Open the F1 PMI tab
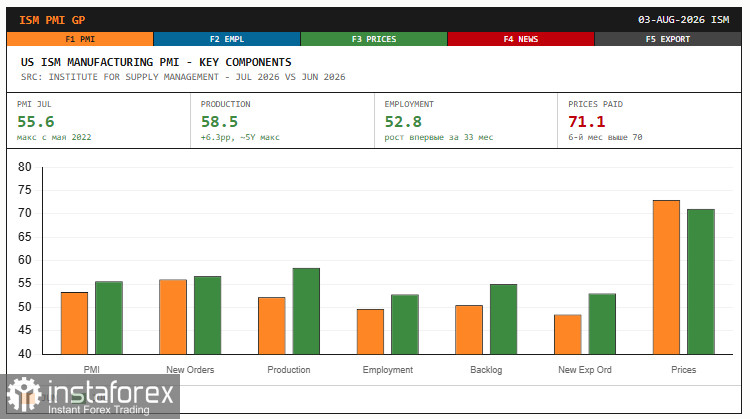 coord(80,39)
